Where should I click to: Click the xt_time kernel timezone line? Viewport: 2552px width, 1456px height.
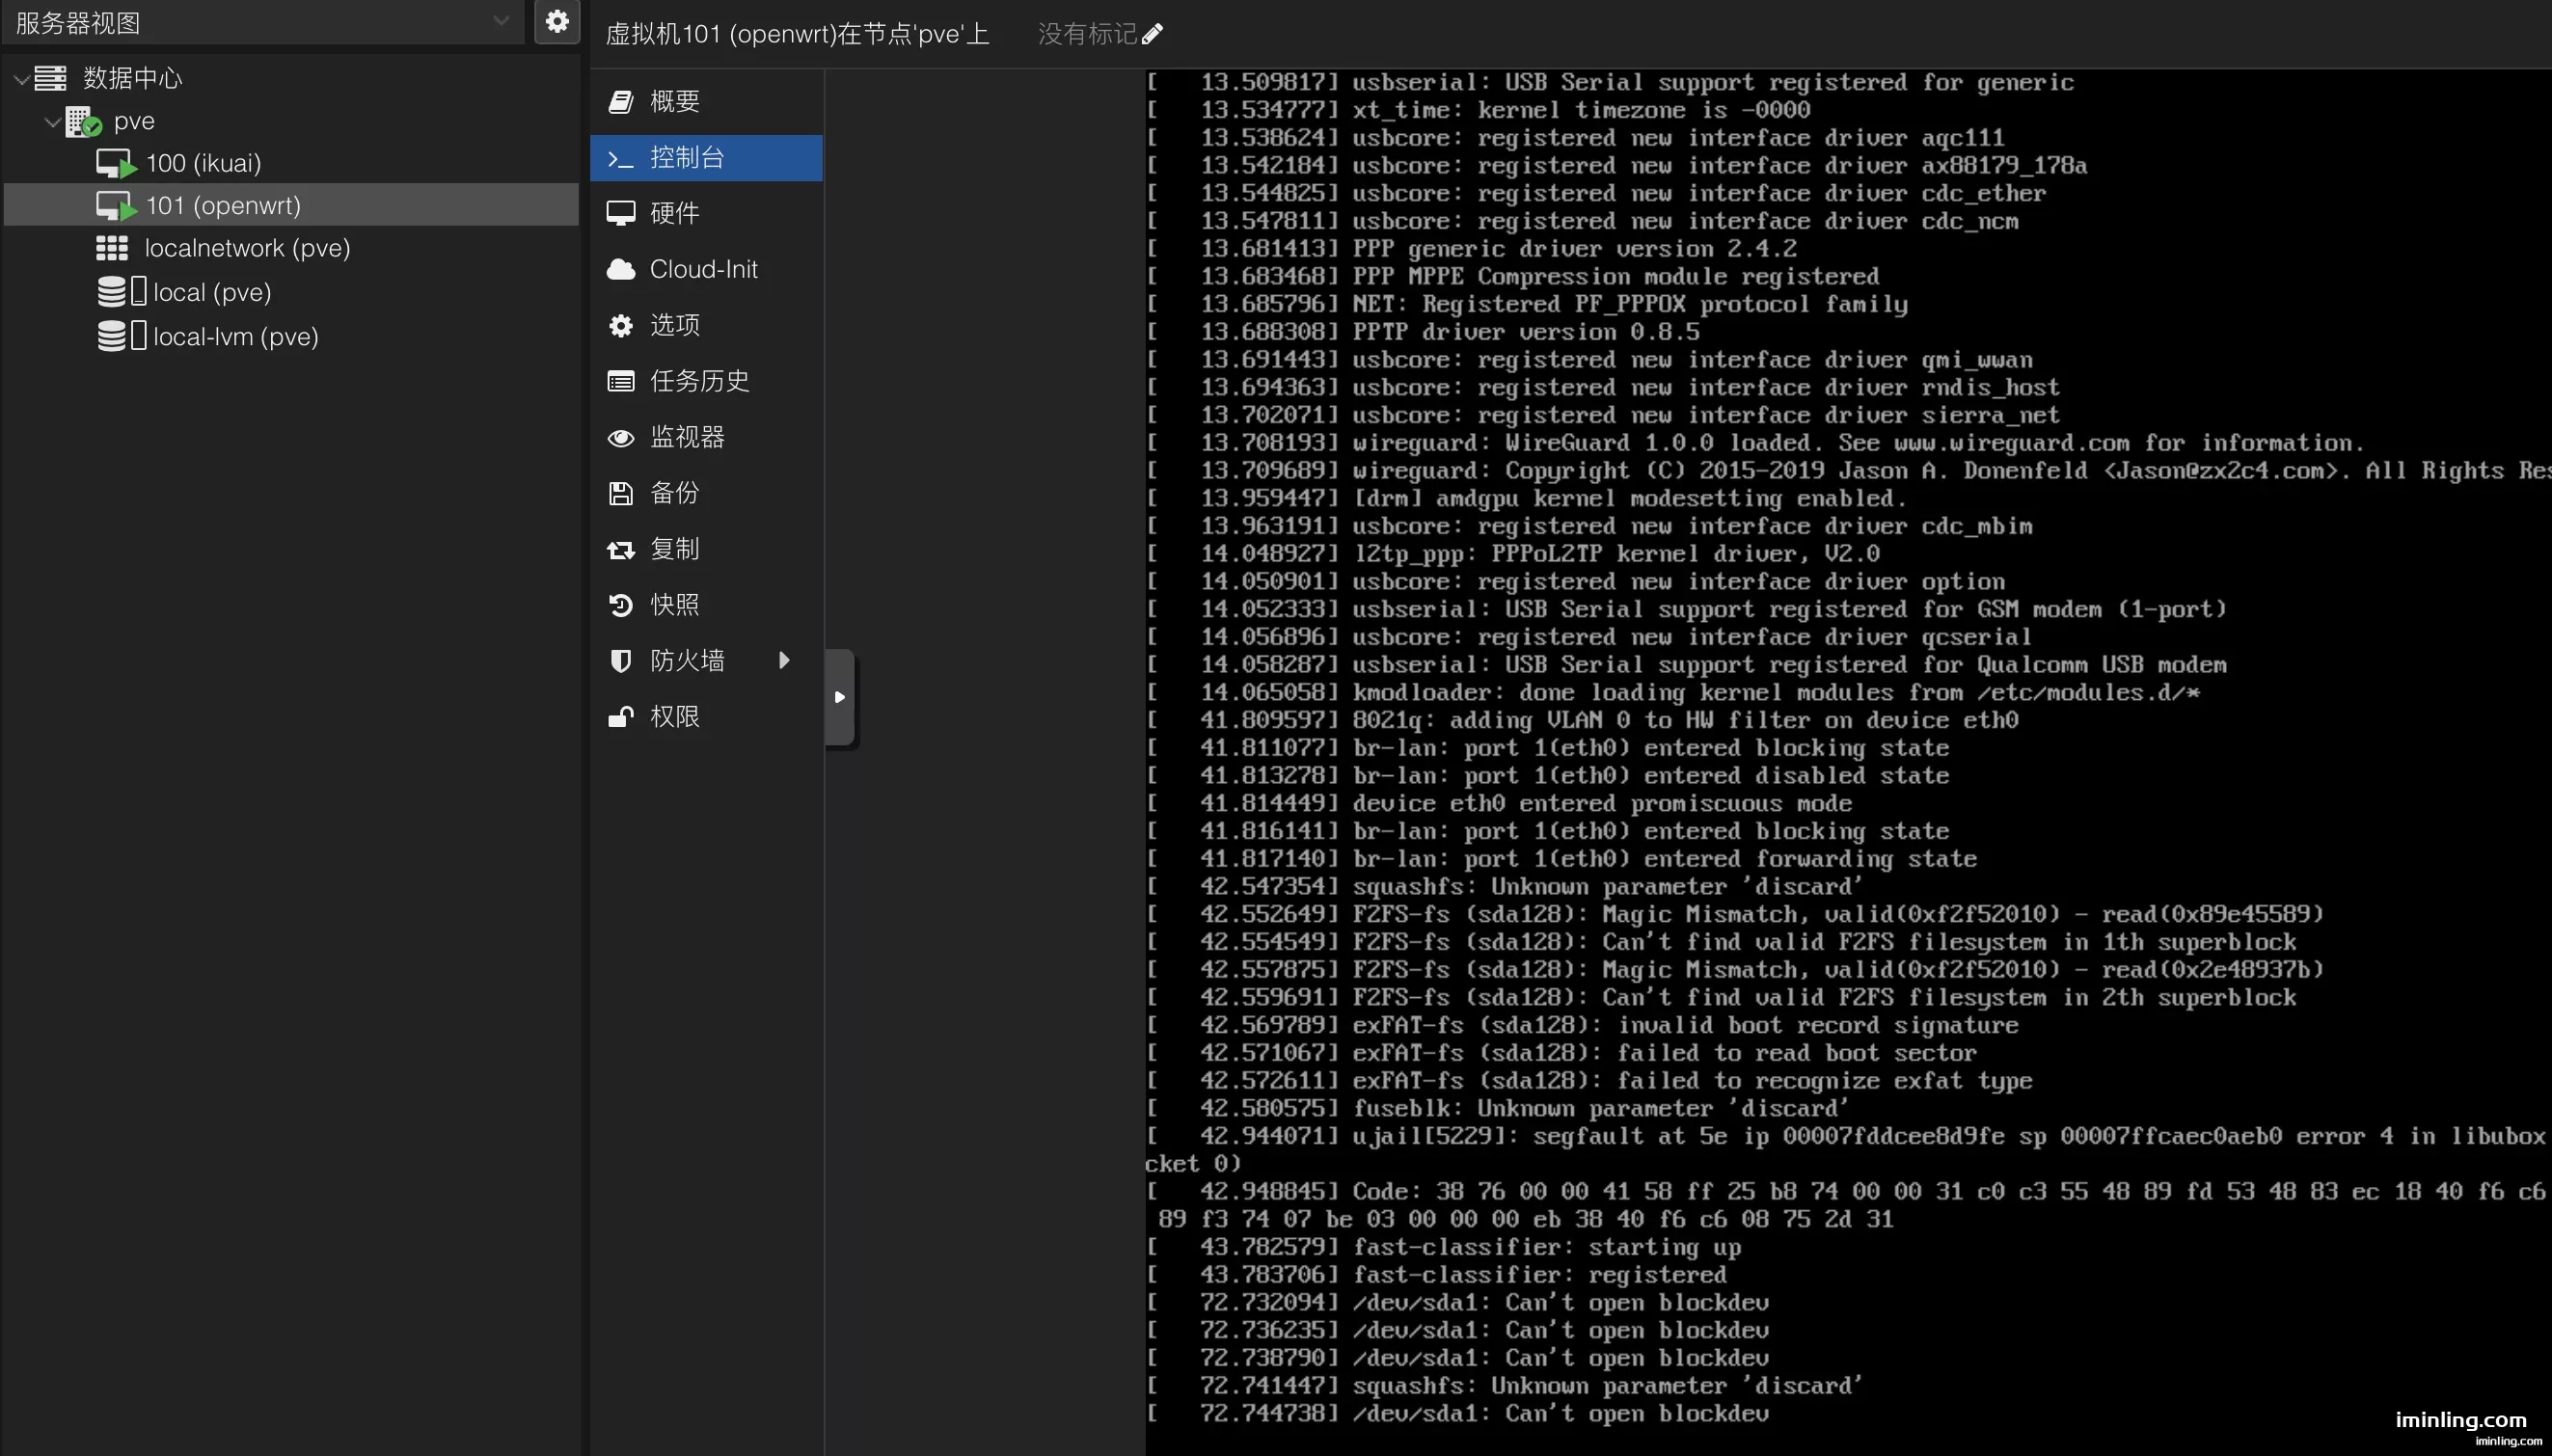tap(1478, 110)
